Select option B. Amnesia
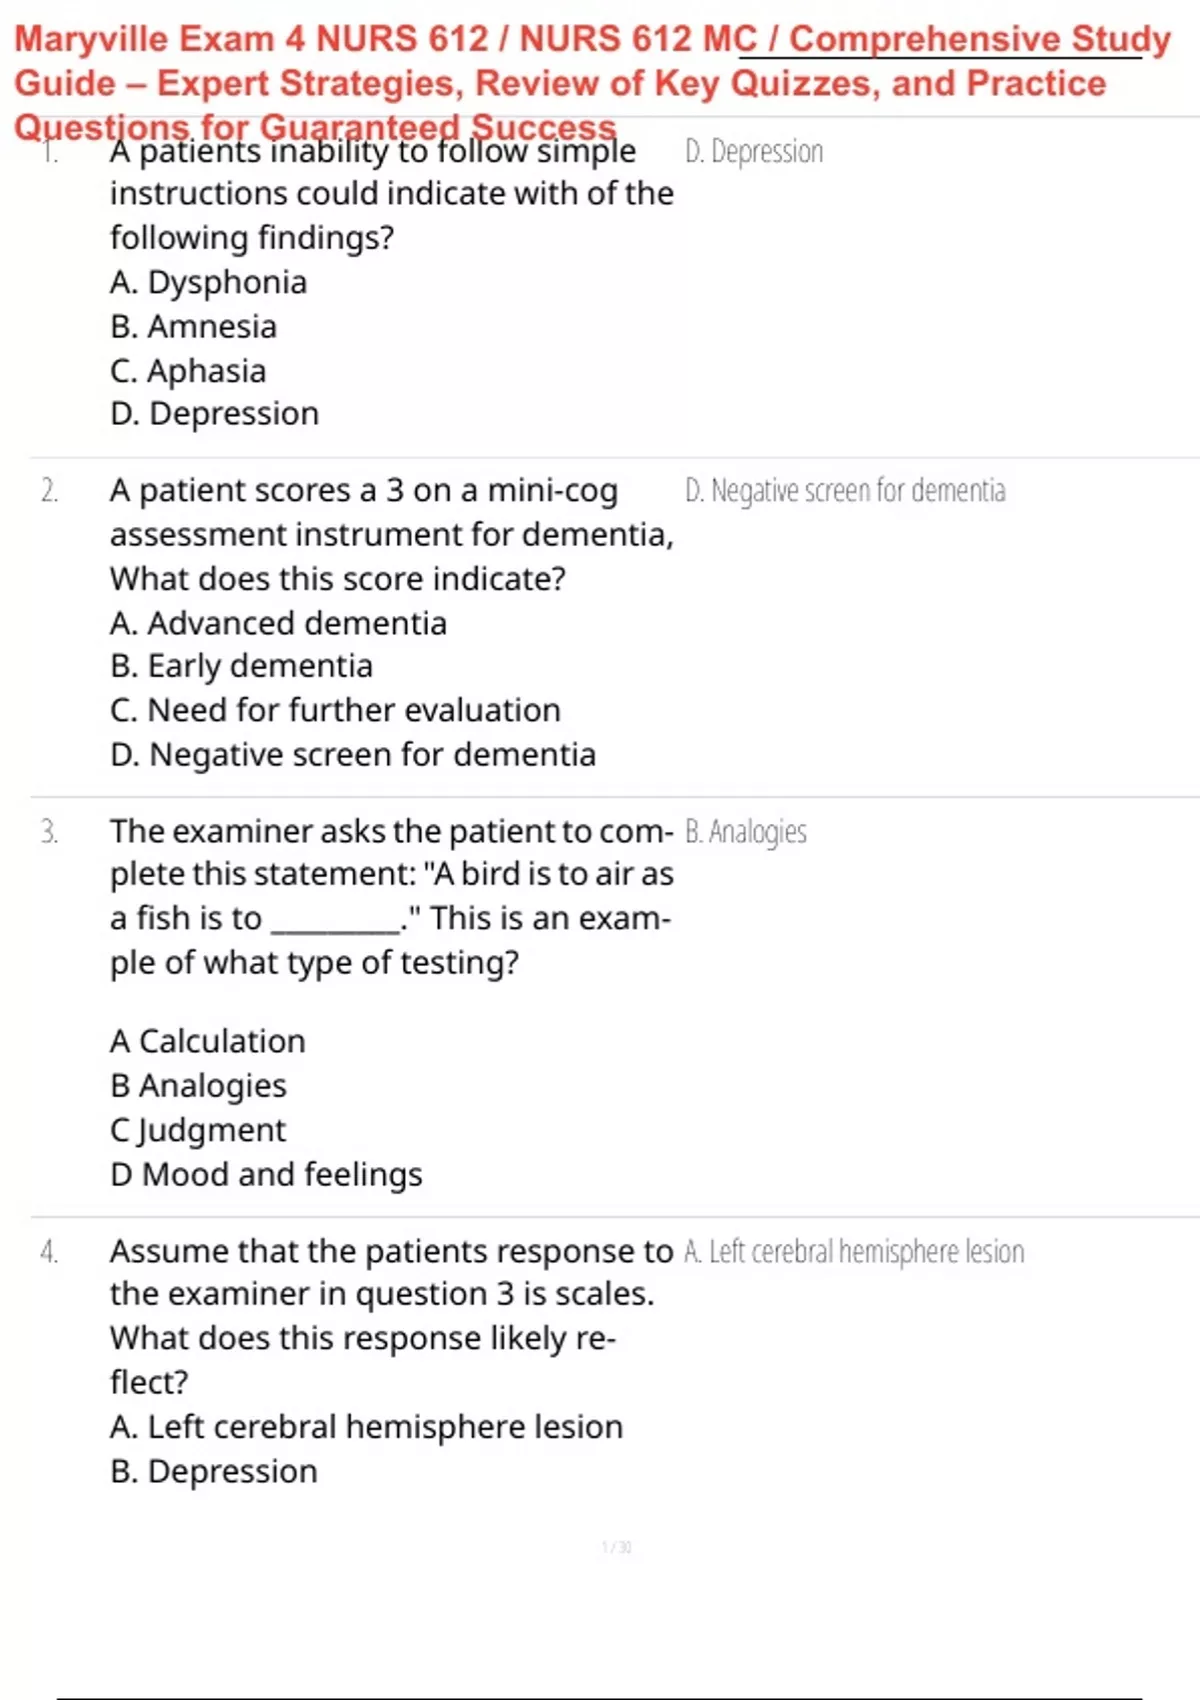1200x1700 pixels. [193, 327]
